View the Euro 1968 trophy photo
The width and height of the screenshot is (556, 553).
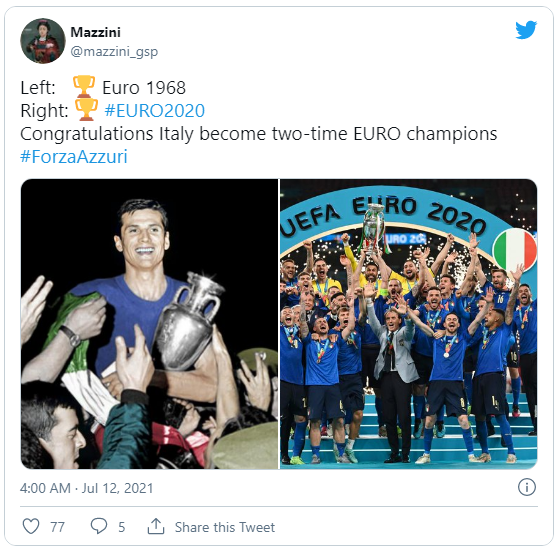click(x=150, y=324)
